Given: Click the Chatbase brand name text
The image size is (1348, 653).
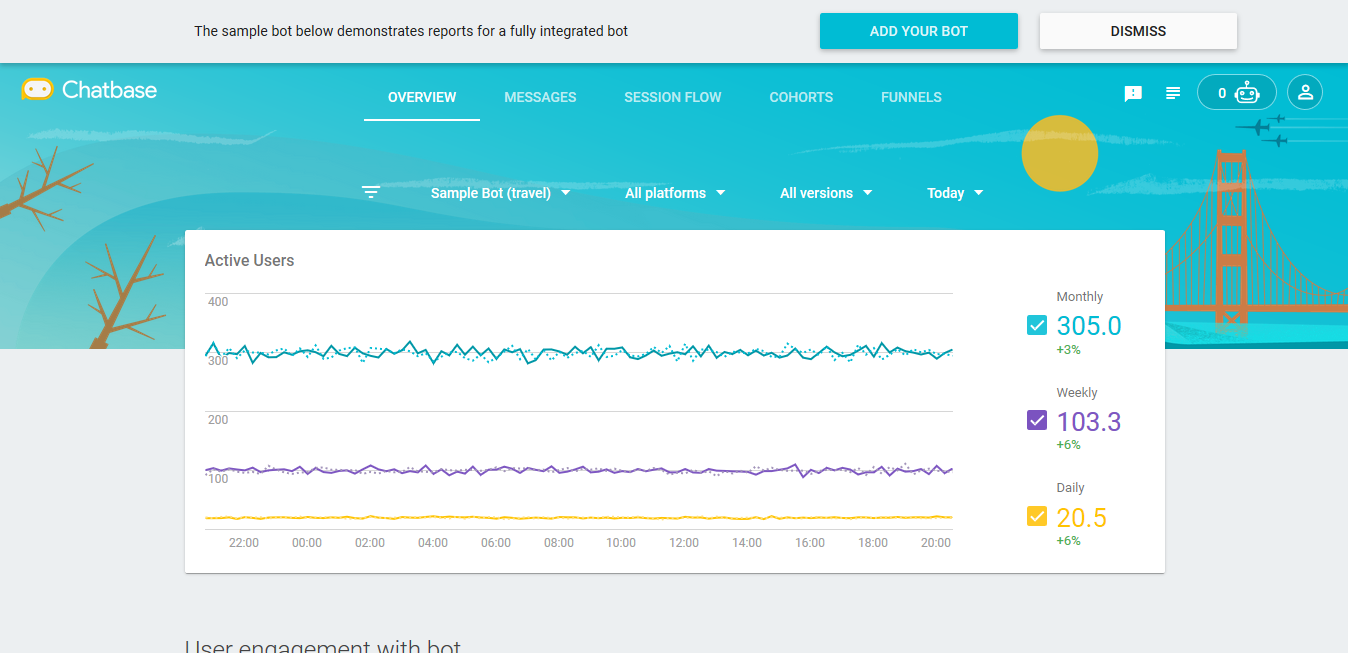Looking at the screenshot, I should (x=109, y=90).
